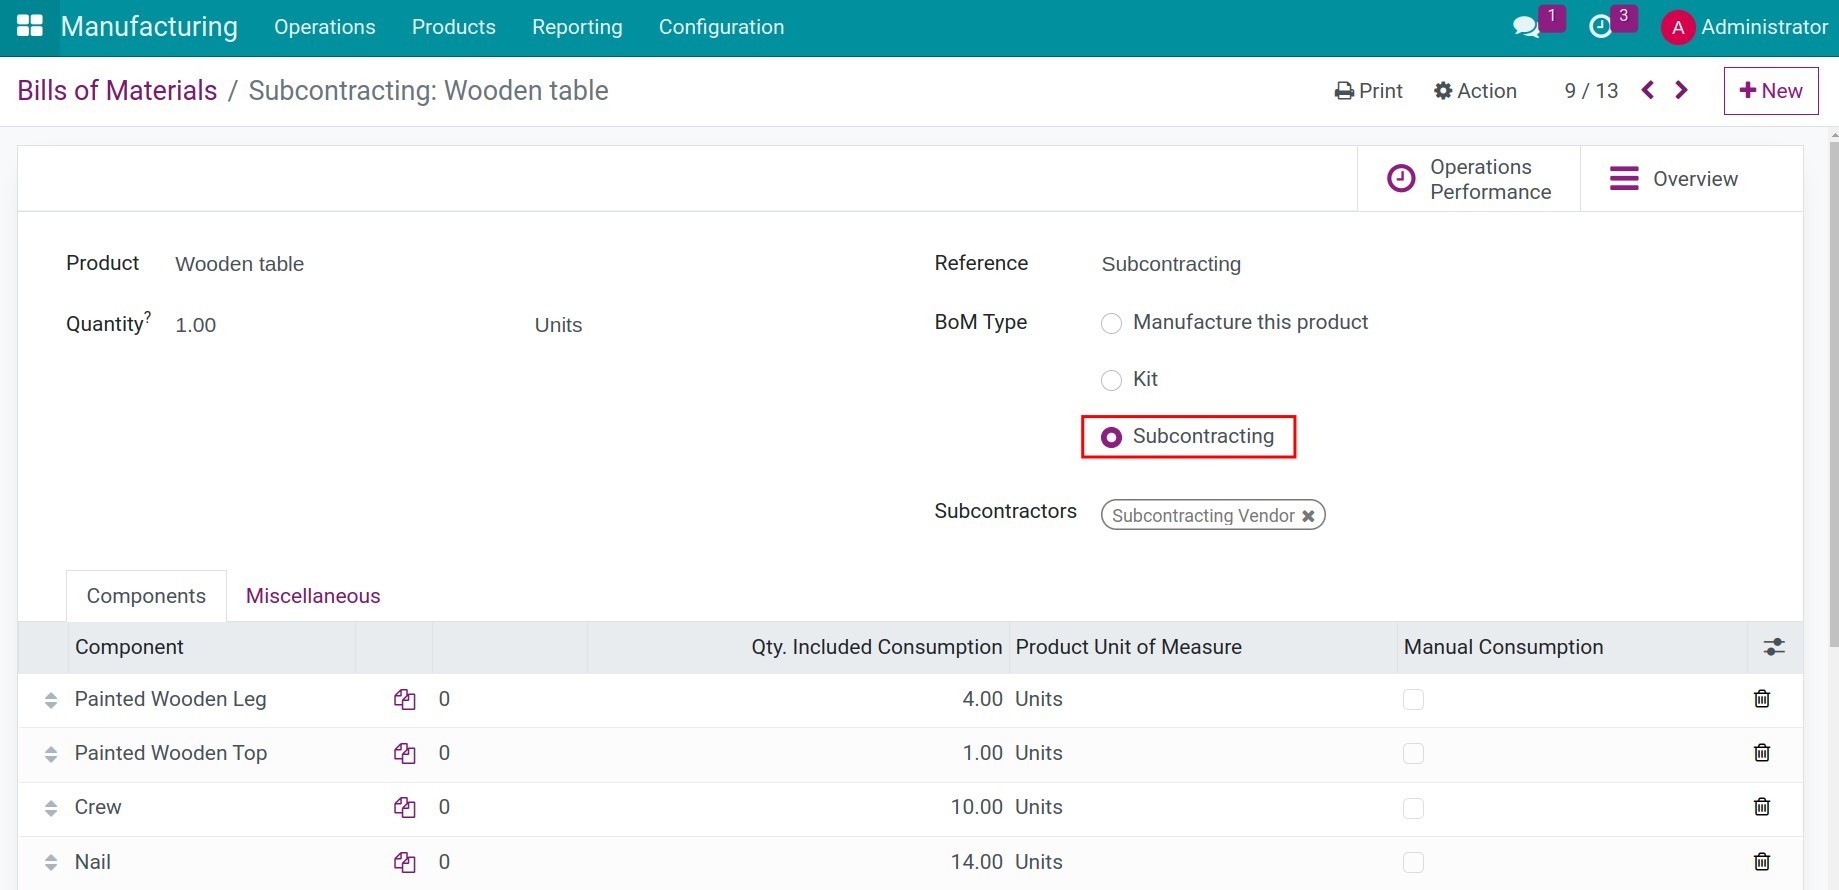
Task: Go back to Bills of Materials
Action: point(117,90)
